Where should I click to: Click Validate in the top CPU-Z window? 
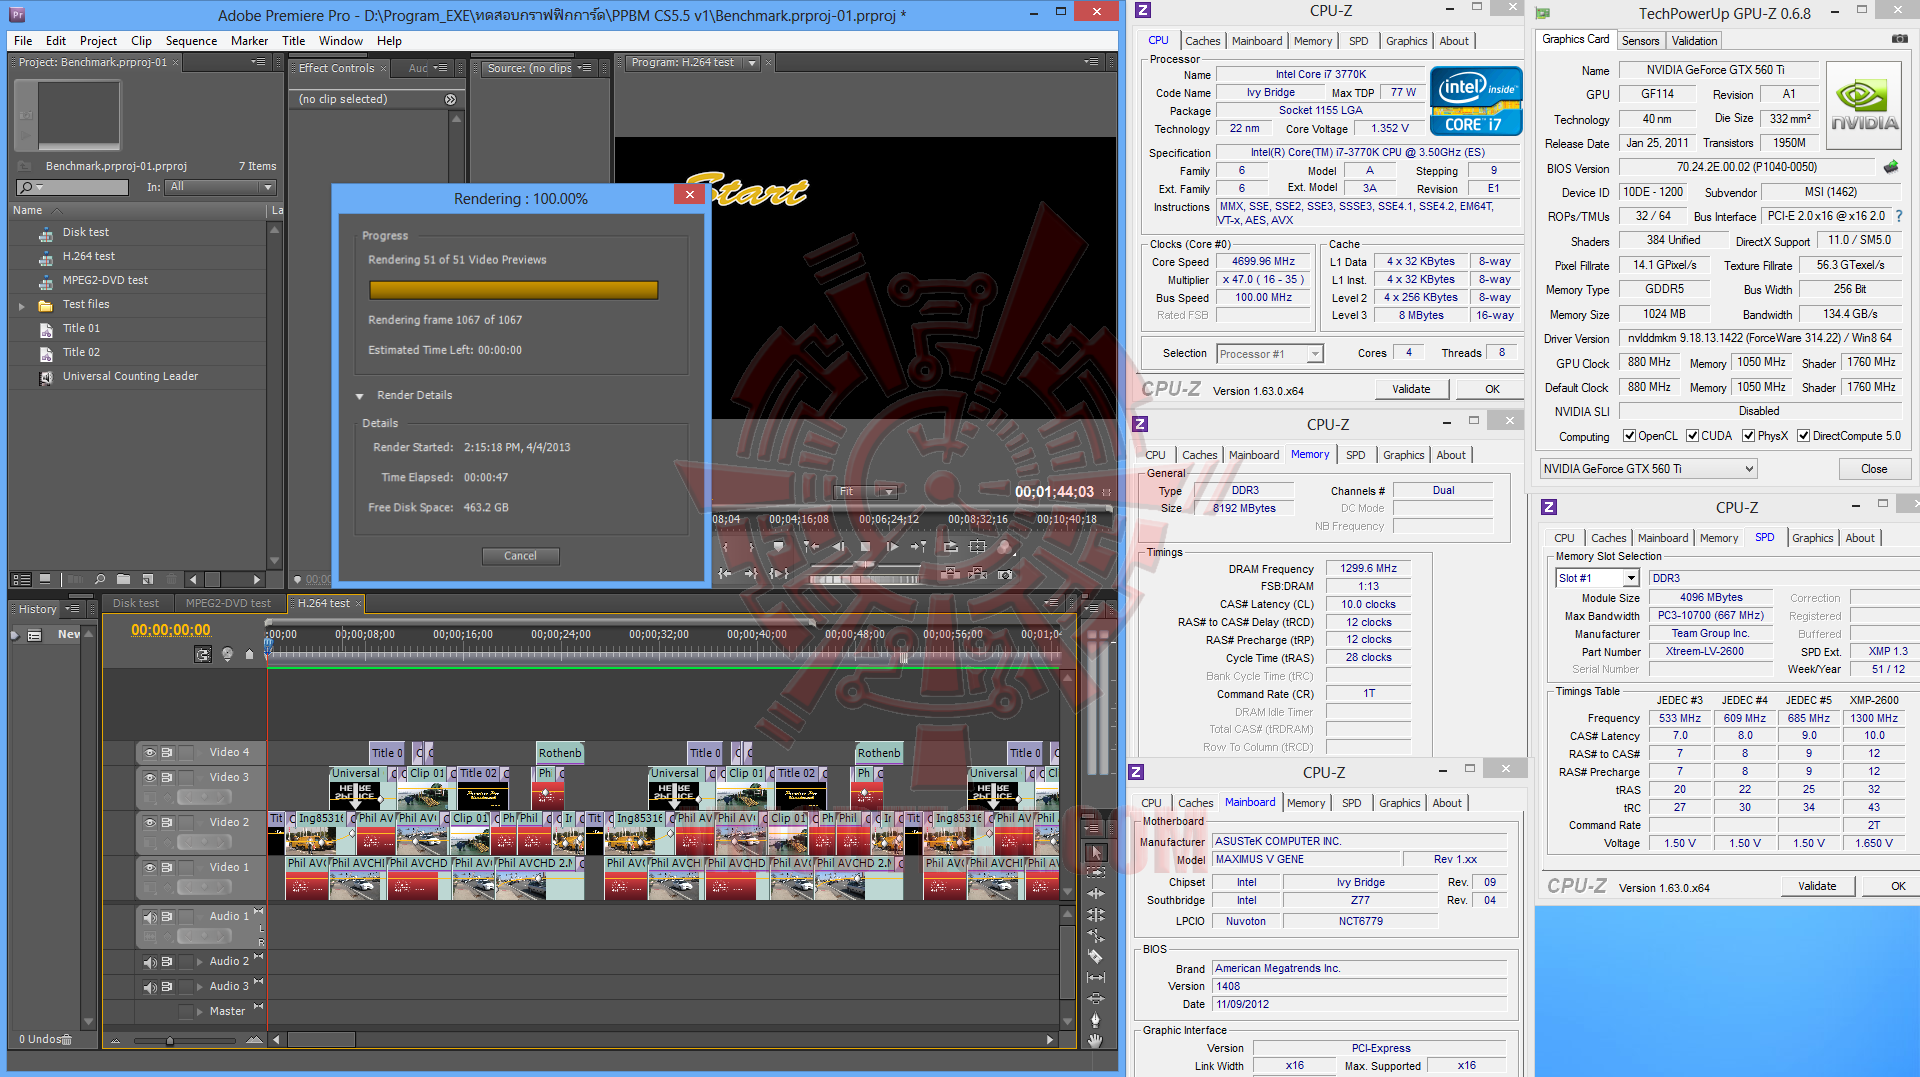pos(1411,389)
